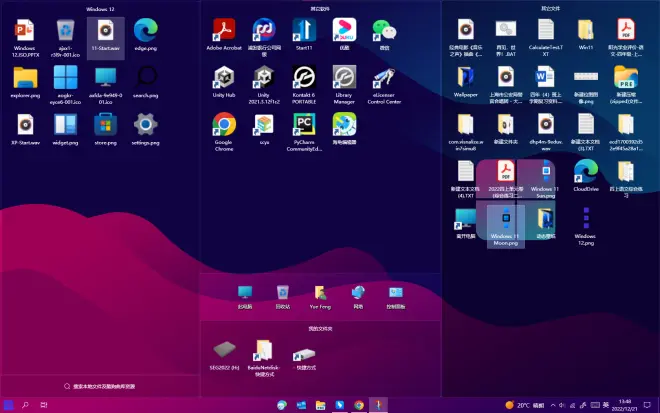Screen dimensions: 660x413
Task: Open Library Manager shortcut
Action: point(344,85)
